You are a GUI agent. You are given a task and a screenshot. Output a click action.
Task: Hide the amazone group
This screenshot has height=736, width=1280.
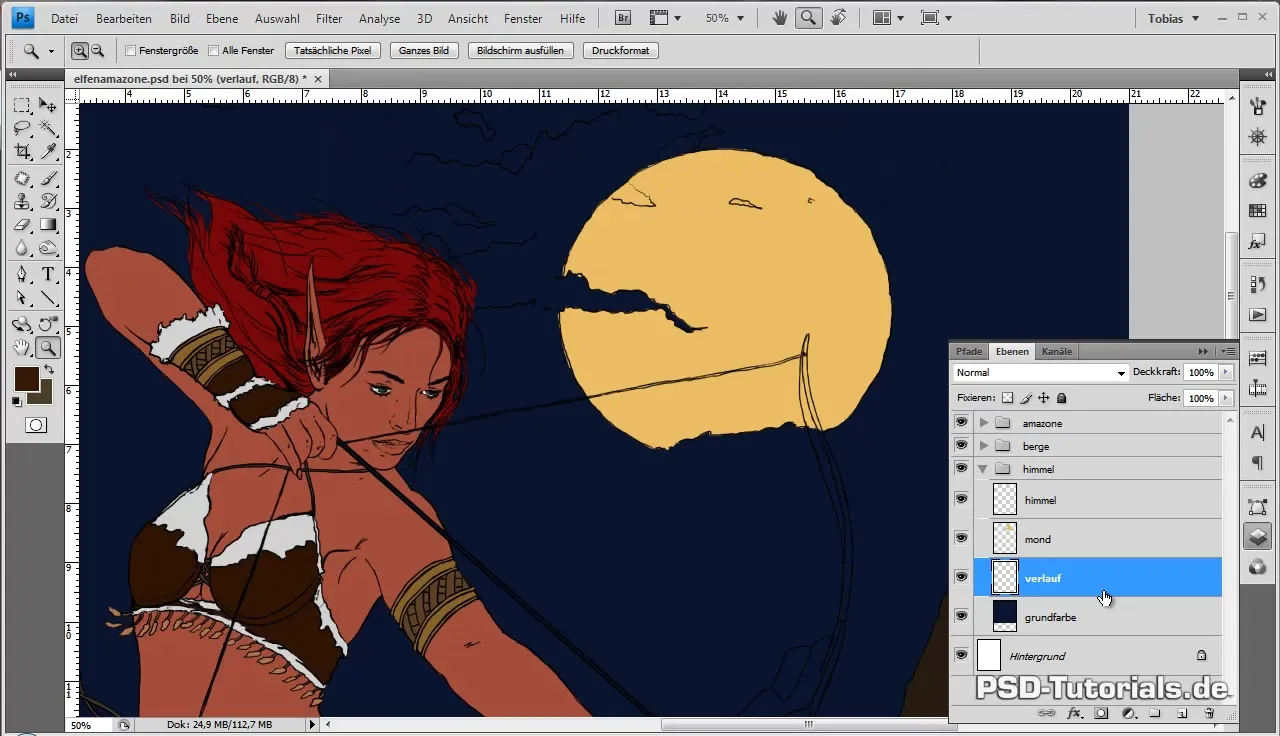pyautogui.click(x=961, y=423)
